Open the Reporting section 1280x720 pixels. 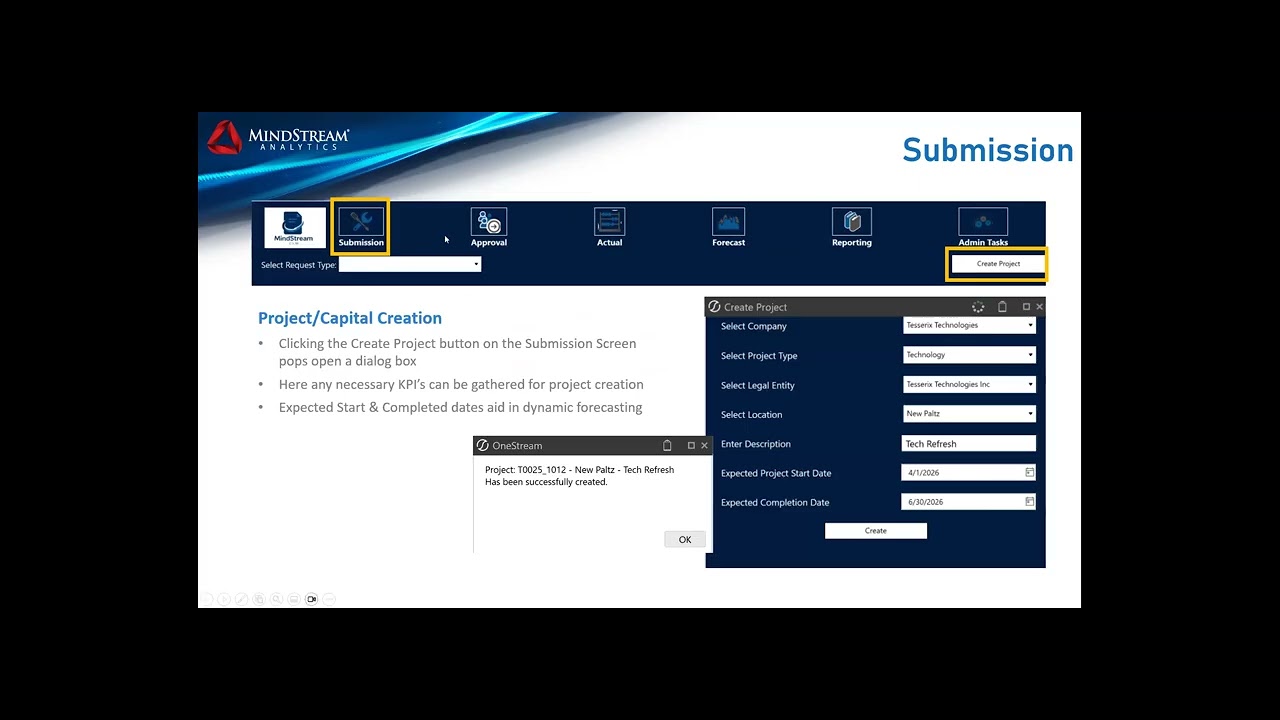(852, 228)
